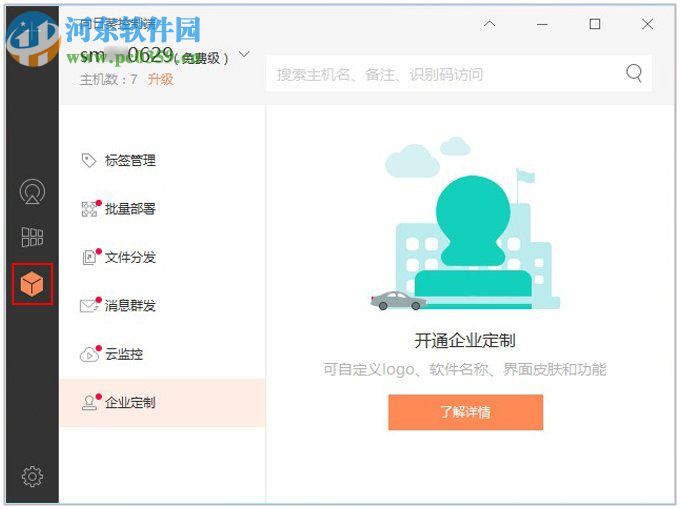The height and width of the screenshot is (509, 680).
Task: Open 文件分发 menu item
Action: pyautogui.click(x=163, y=257)
